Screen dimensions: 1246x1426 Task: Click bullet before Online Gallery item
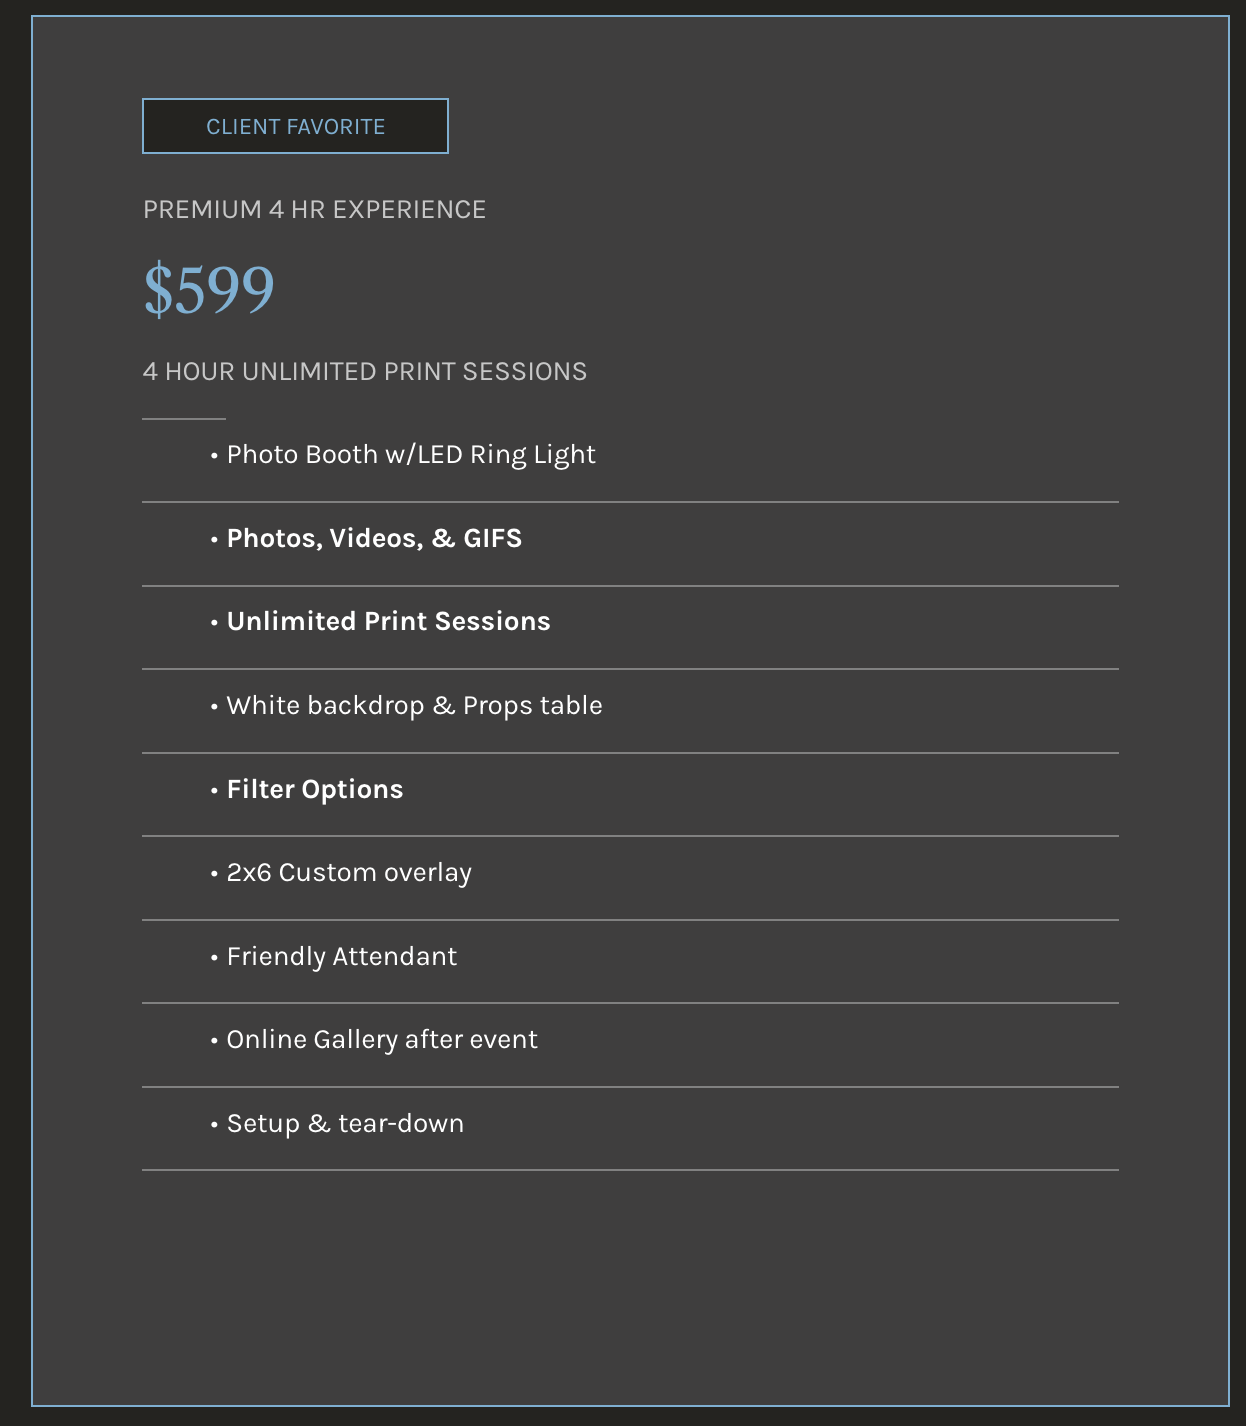tap(214, 1041)
